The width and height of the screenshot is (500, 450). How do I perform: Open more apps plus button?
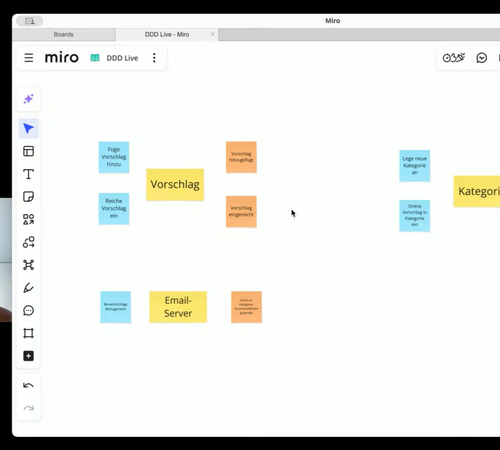coord(29,356)
